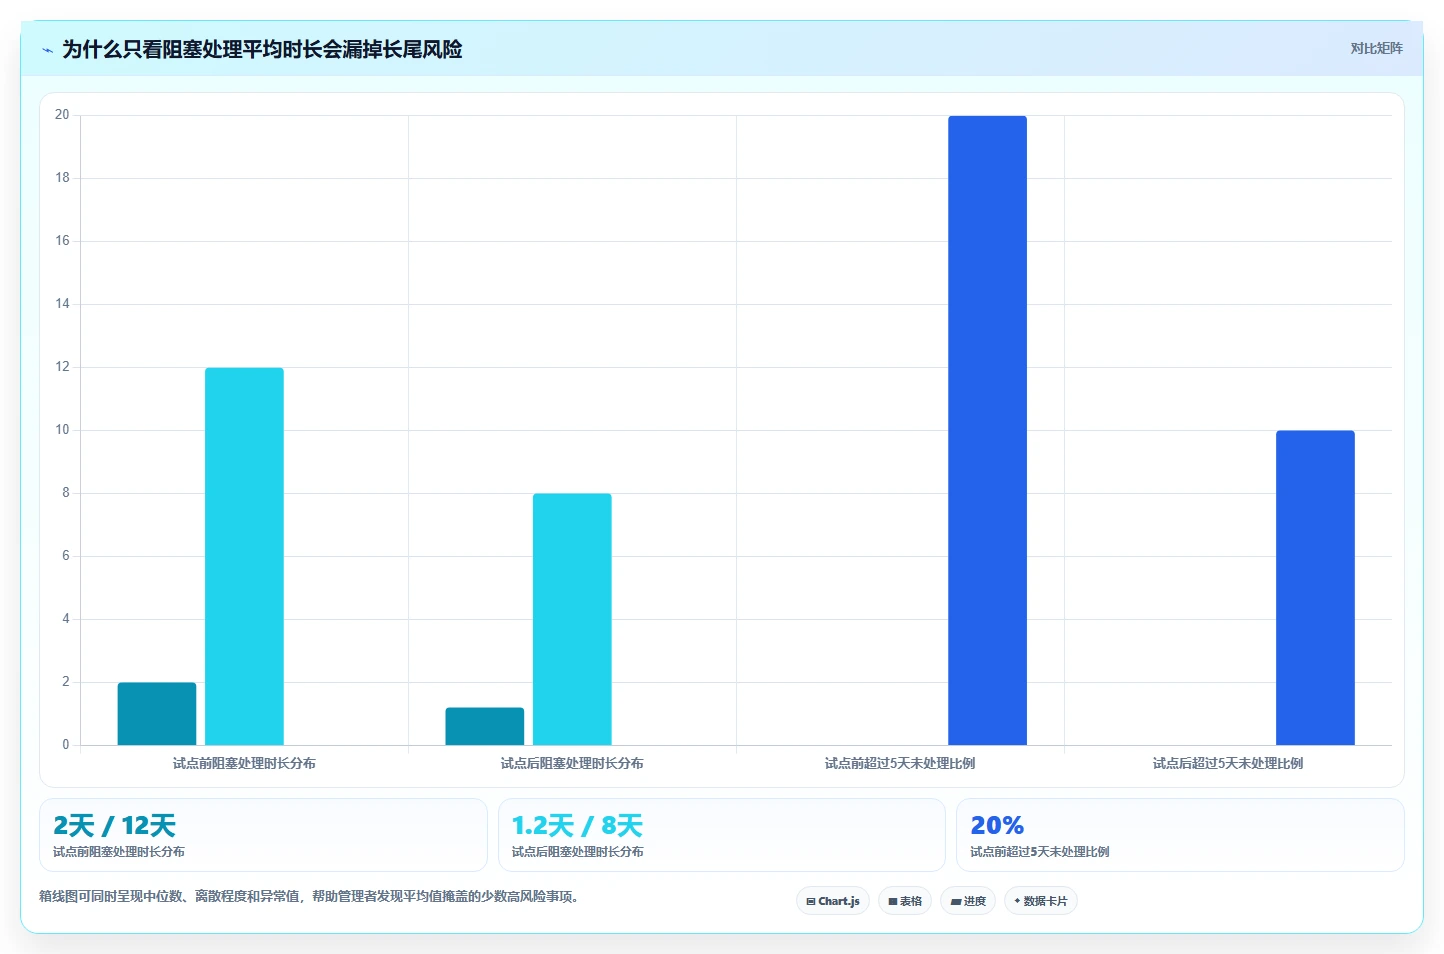The image size is (1444, 954).
Task: Click the y-axis value 10
Action: (62, 430)
